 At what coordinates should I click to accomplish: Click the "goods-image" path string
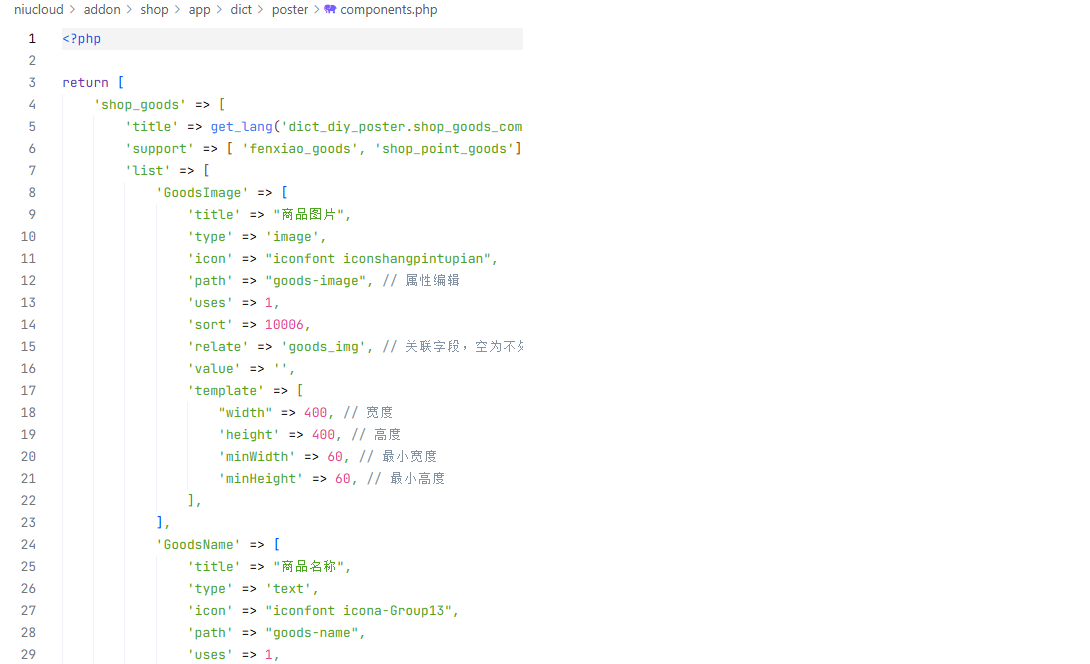[315, 281]
